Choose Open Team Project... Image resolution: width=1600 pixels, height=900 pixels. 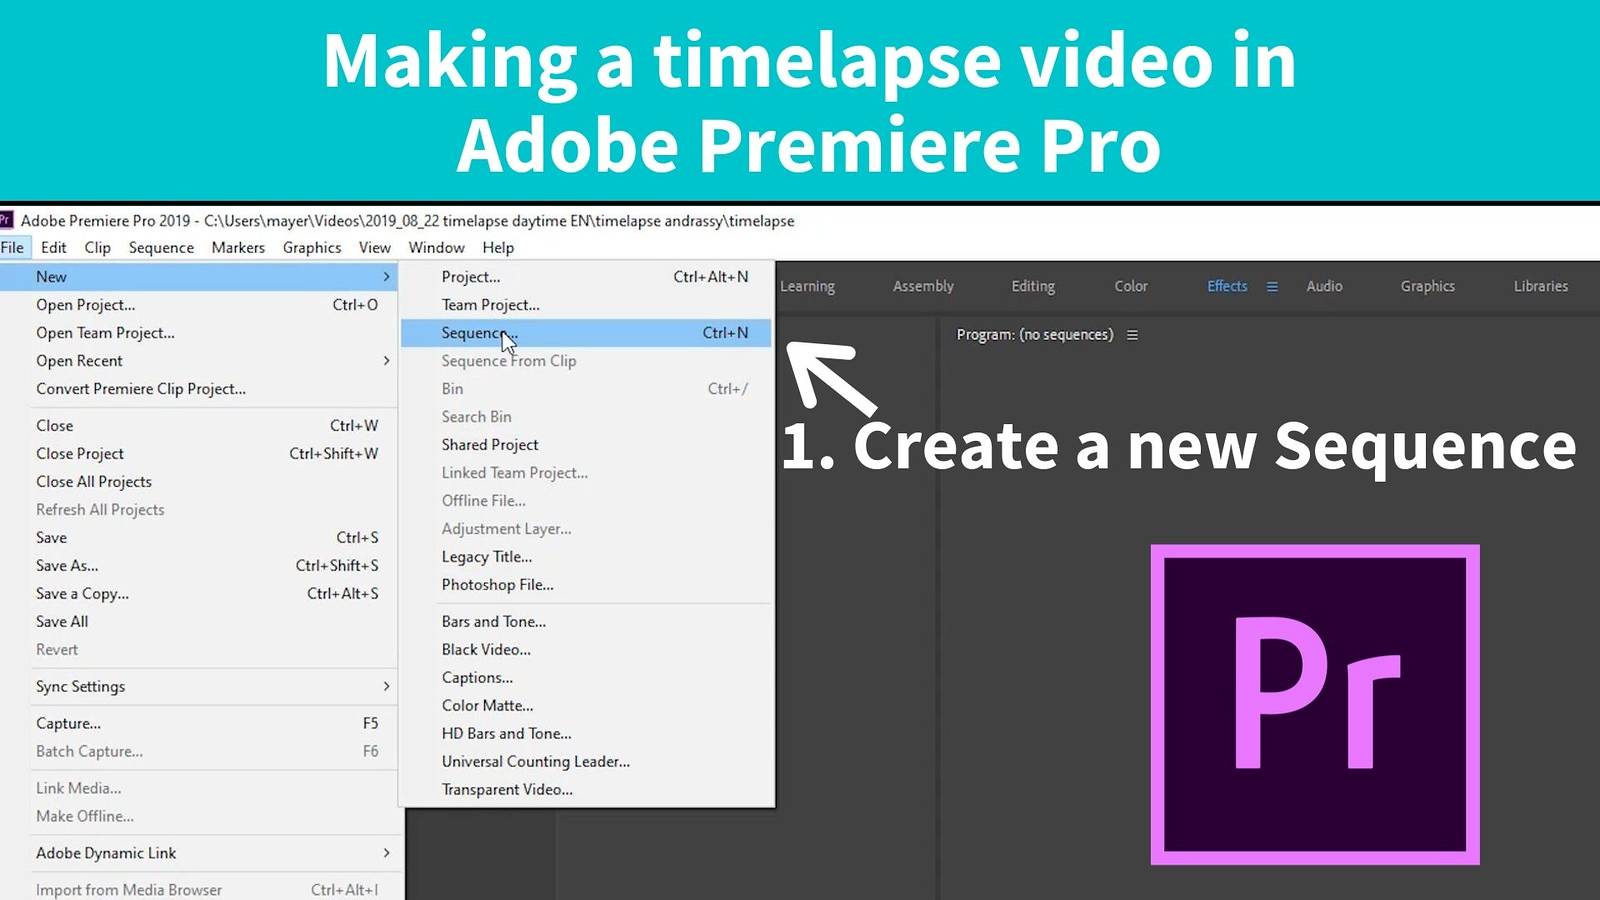(x=200, y=333)
